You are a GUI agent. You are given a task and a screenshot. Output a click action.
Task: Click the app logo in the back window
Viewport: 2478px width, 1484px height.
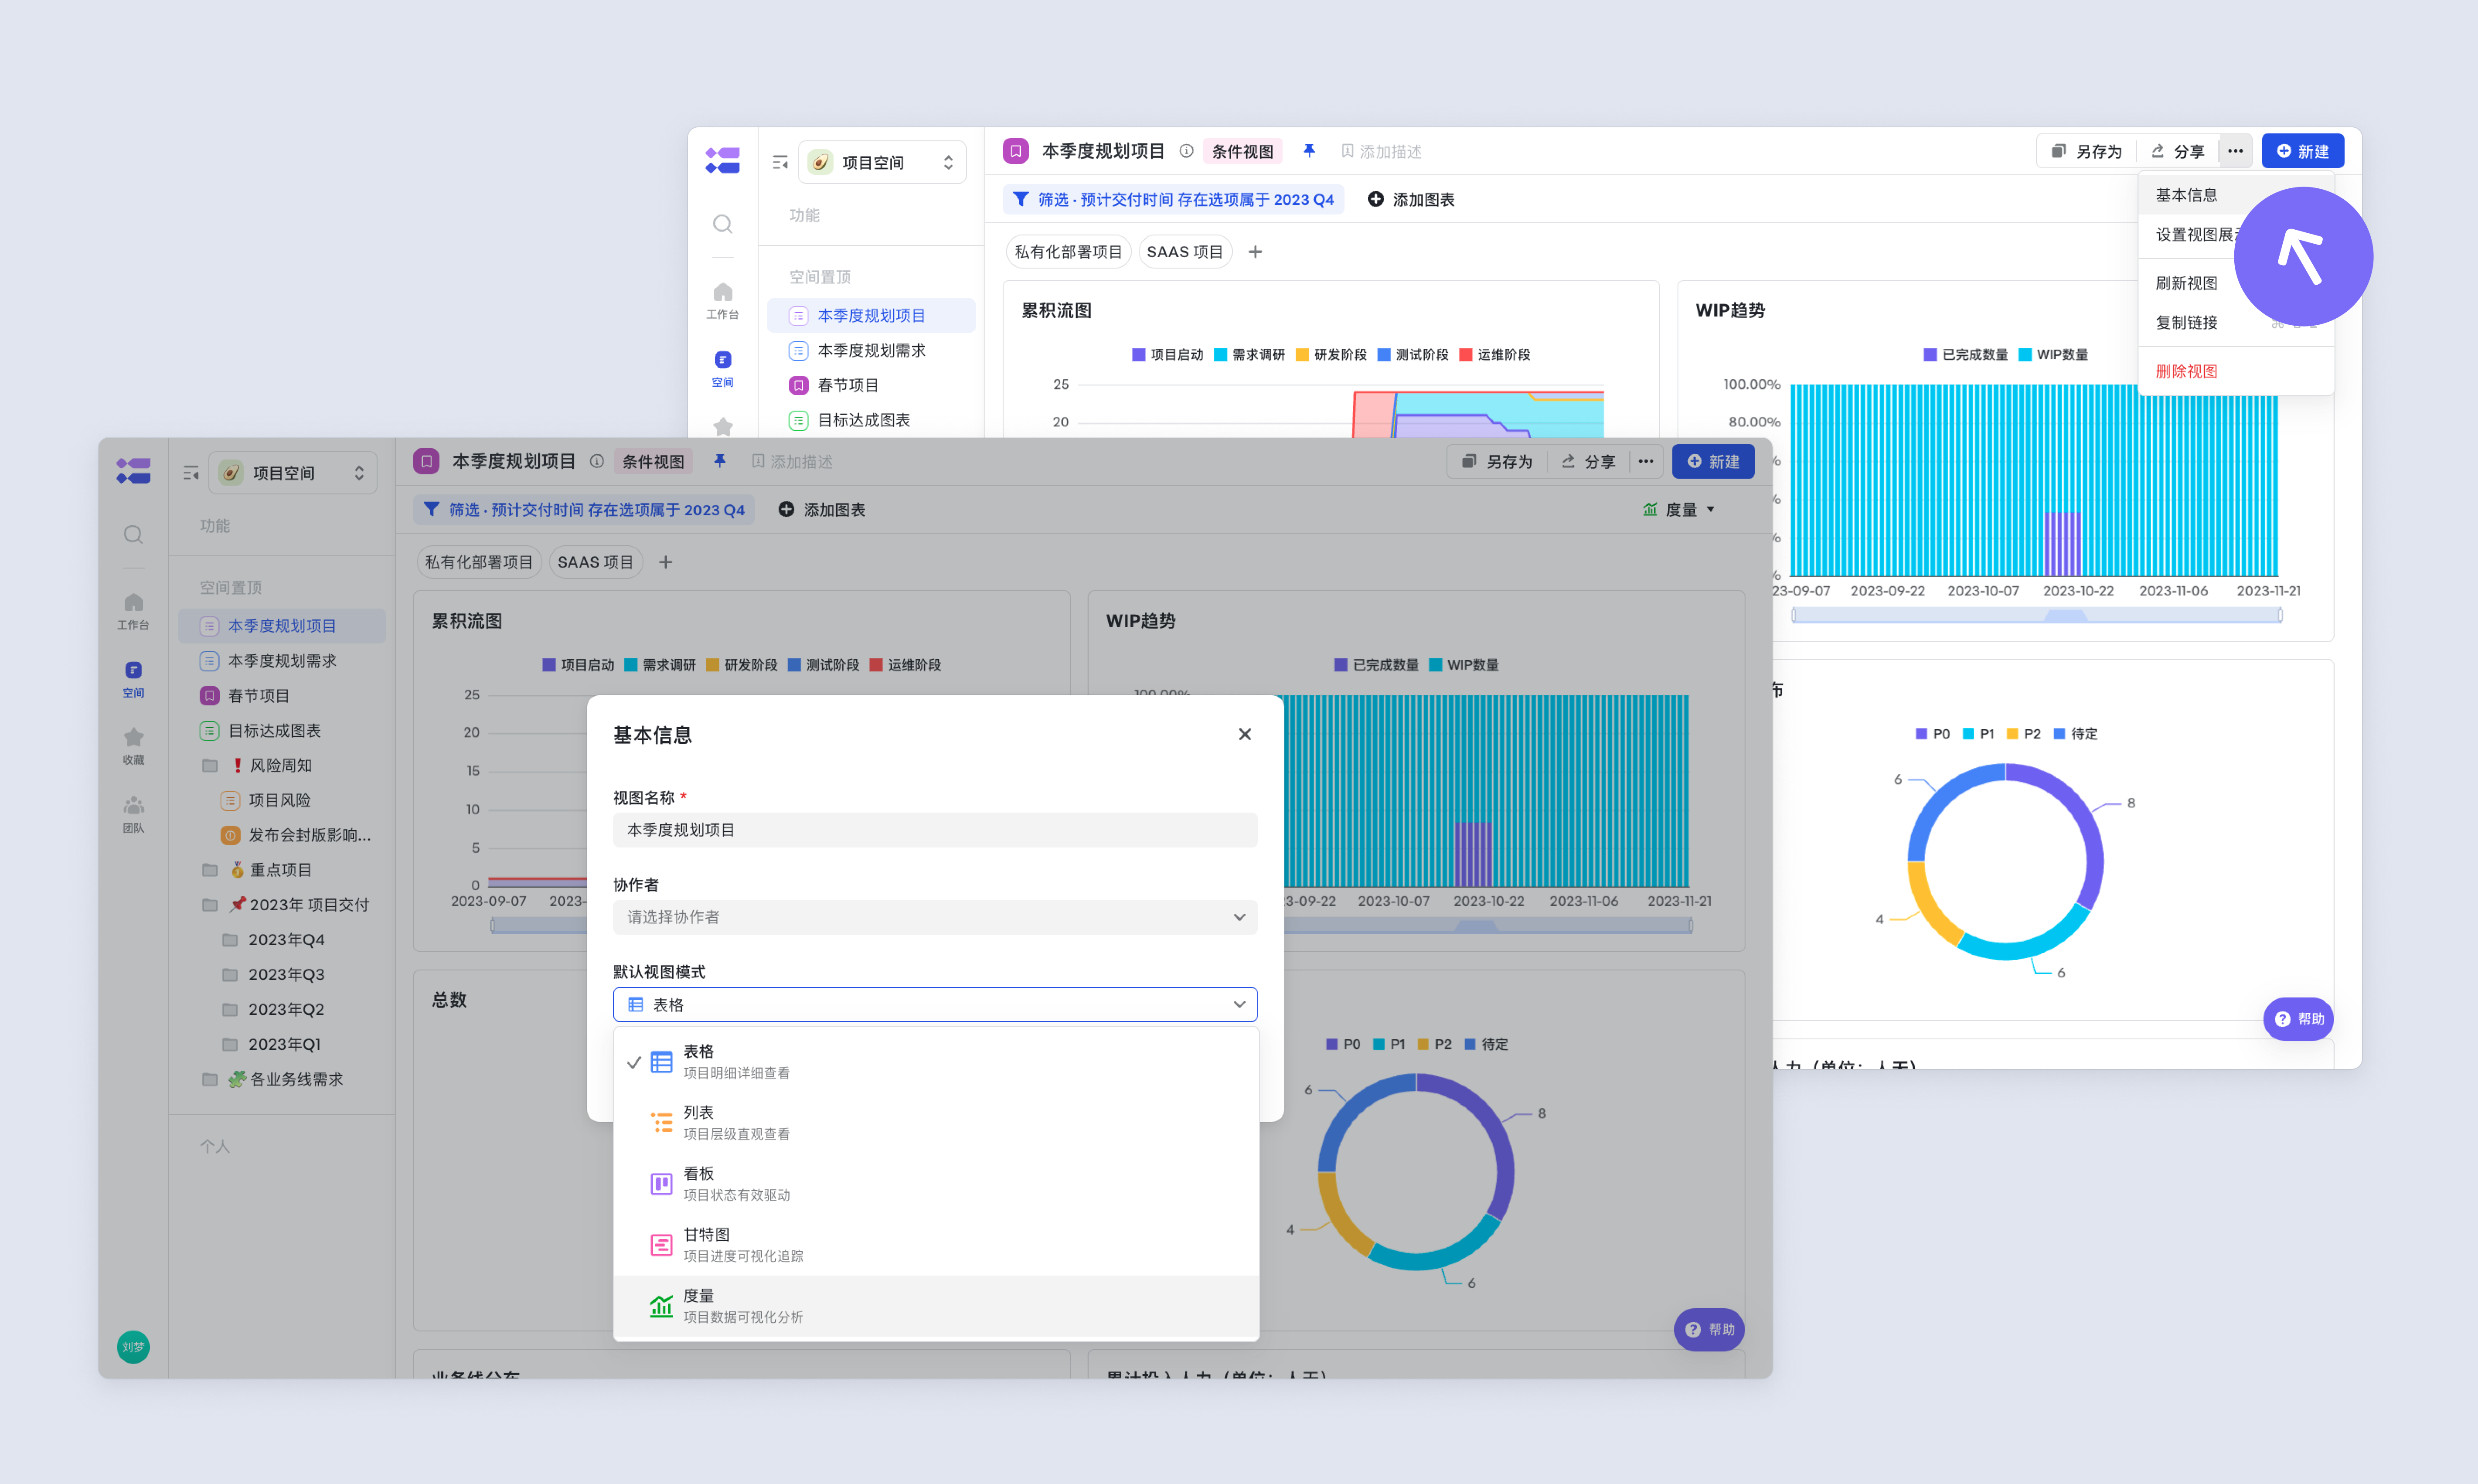722,159
